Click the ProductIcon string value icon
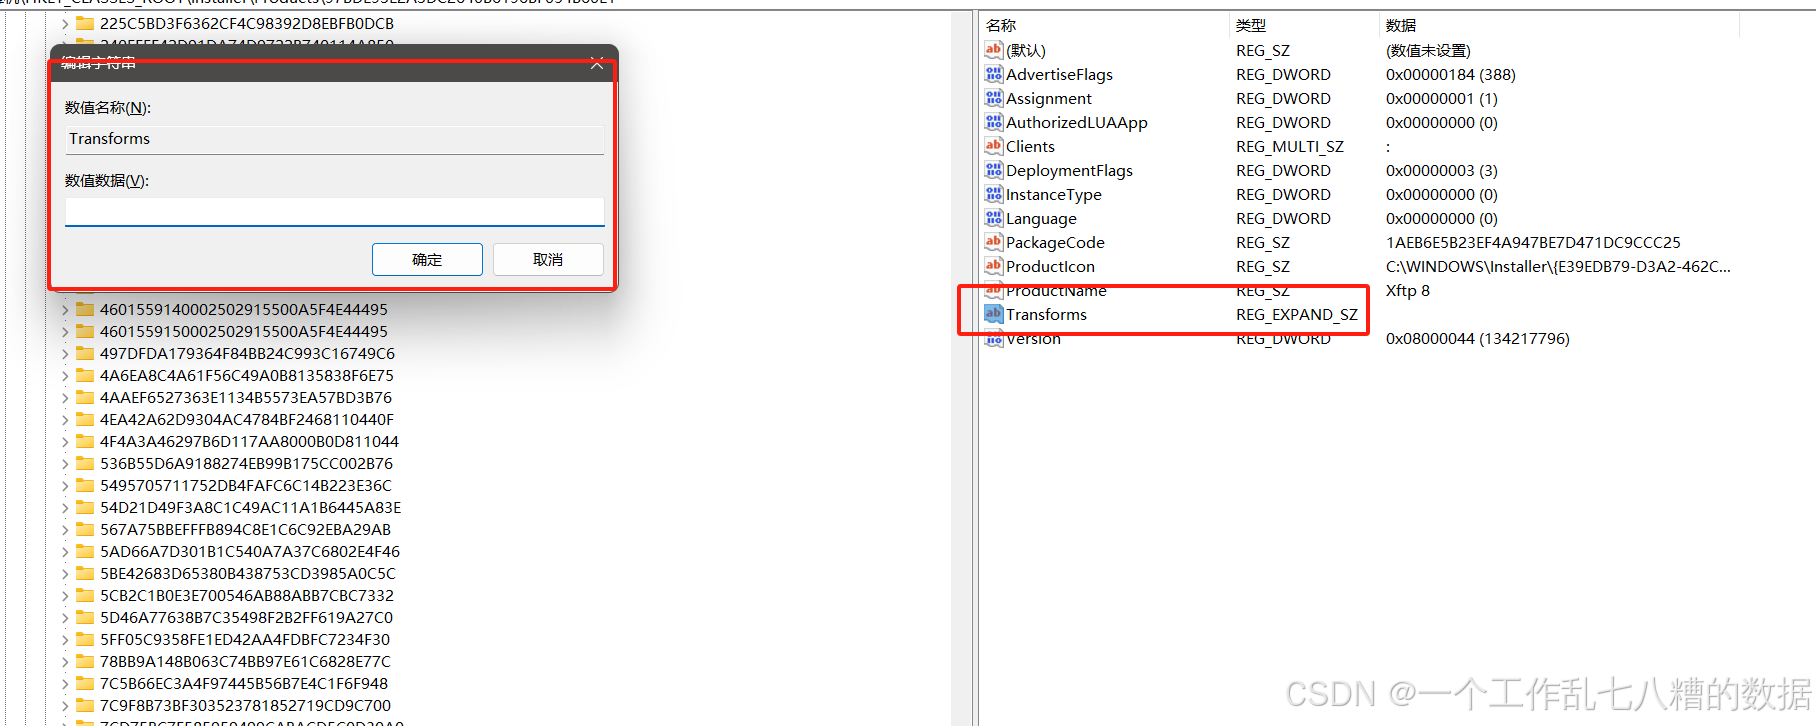The height and width of the screenshot is (726, 1816). [993, 266]
